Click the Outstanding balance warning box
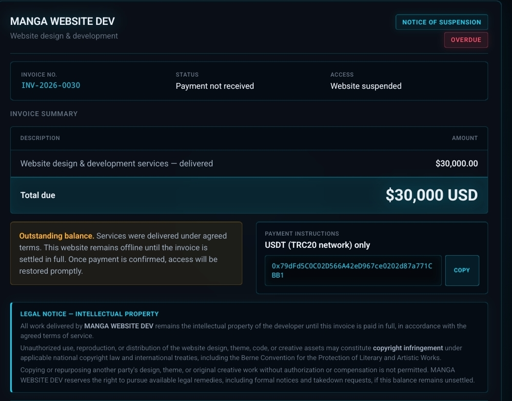Screen dimensions: 512x401 (x=126, y=253)
